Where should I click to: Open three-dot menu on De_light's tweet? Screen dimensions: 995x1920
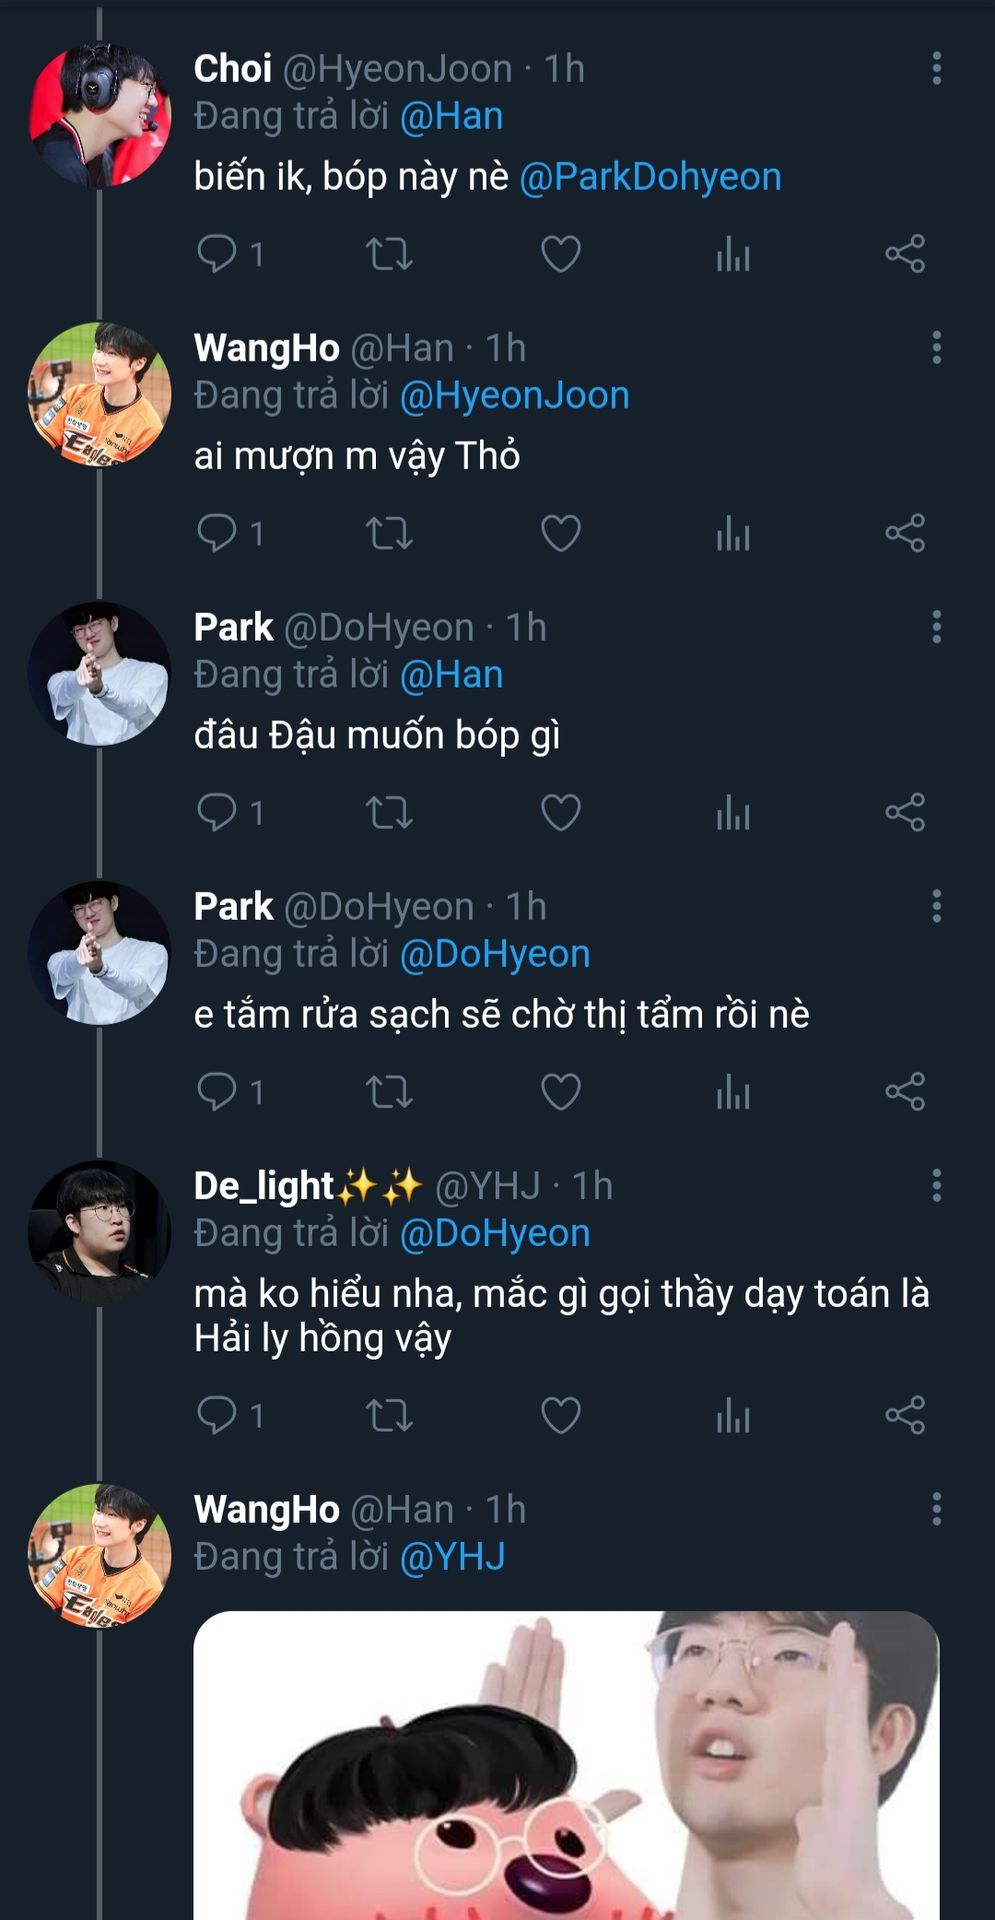[936, 1186]
